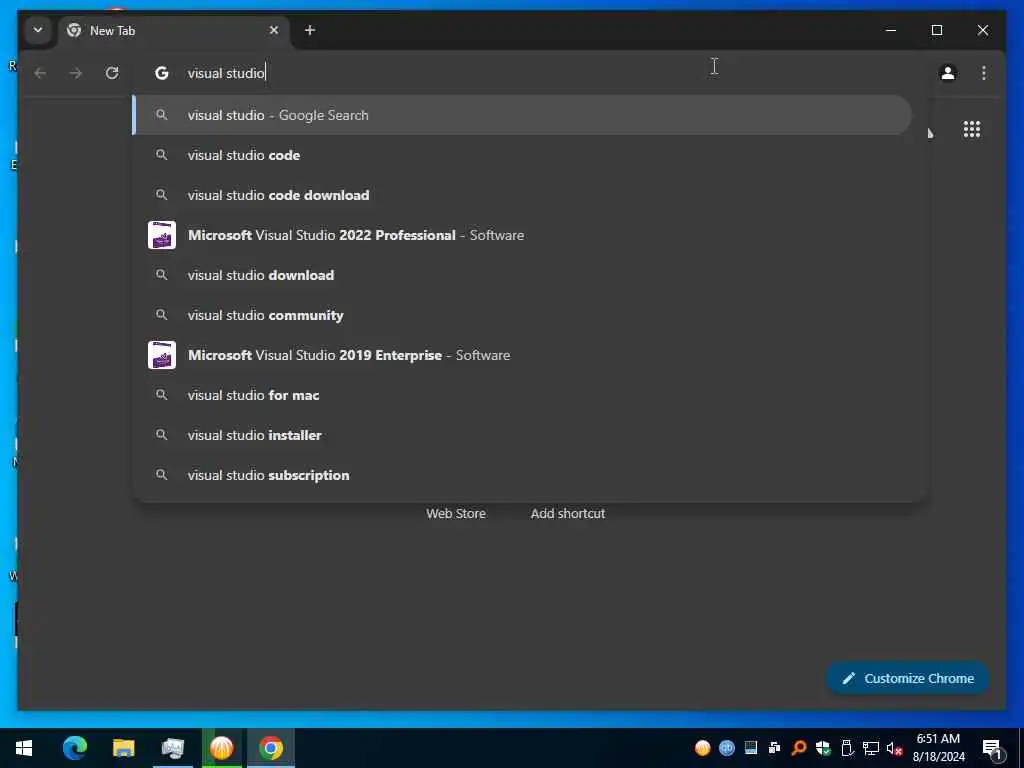This screenshot has height=768, width=1024.
Task: Click Visual Studio 2019 Enterprise product thumbnail
Action: coord(162,355)
